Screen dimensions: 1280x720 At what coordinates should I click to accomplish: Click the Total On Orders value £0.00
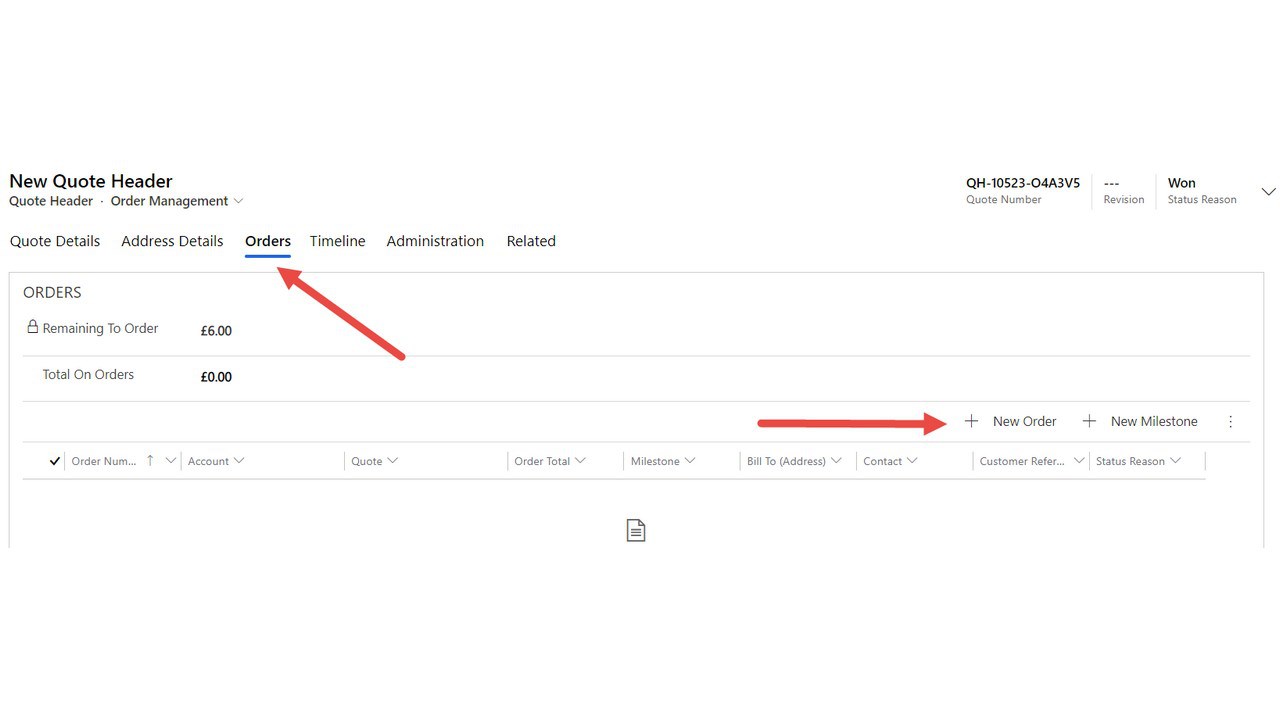tap(216, 377)
